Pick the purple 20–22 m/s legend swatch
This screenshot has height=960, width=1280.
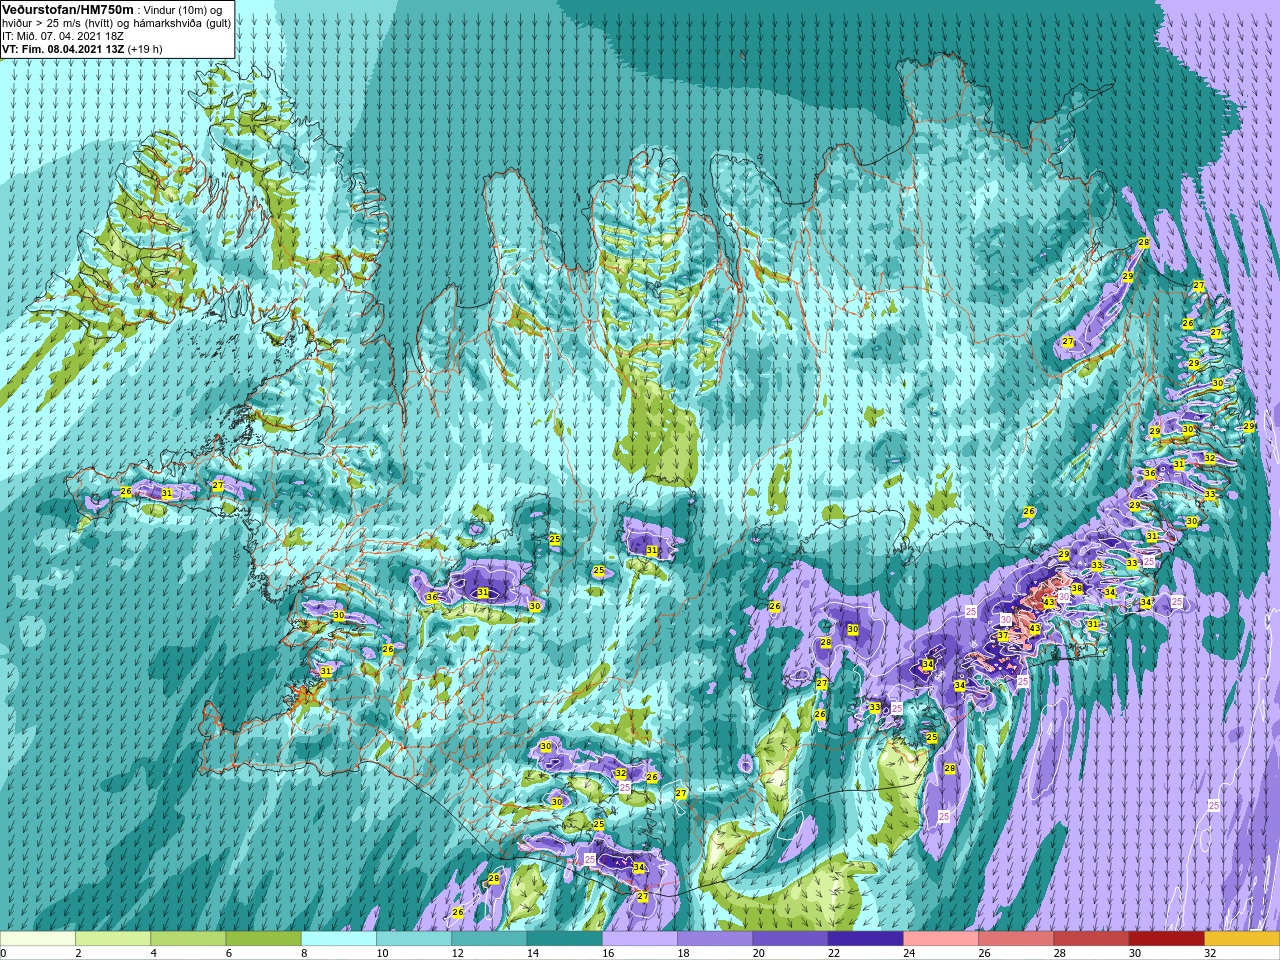[x=790, y=939]
